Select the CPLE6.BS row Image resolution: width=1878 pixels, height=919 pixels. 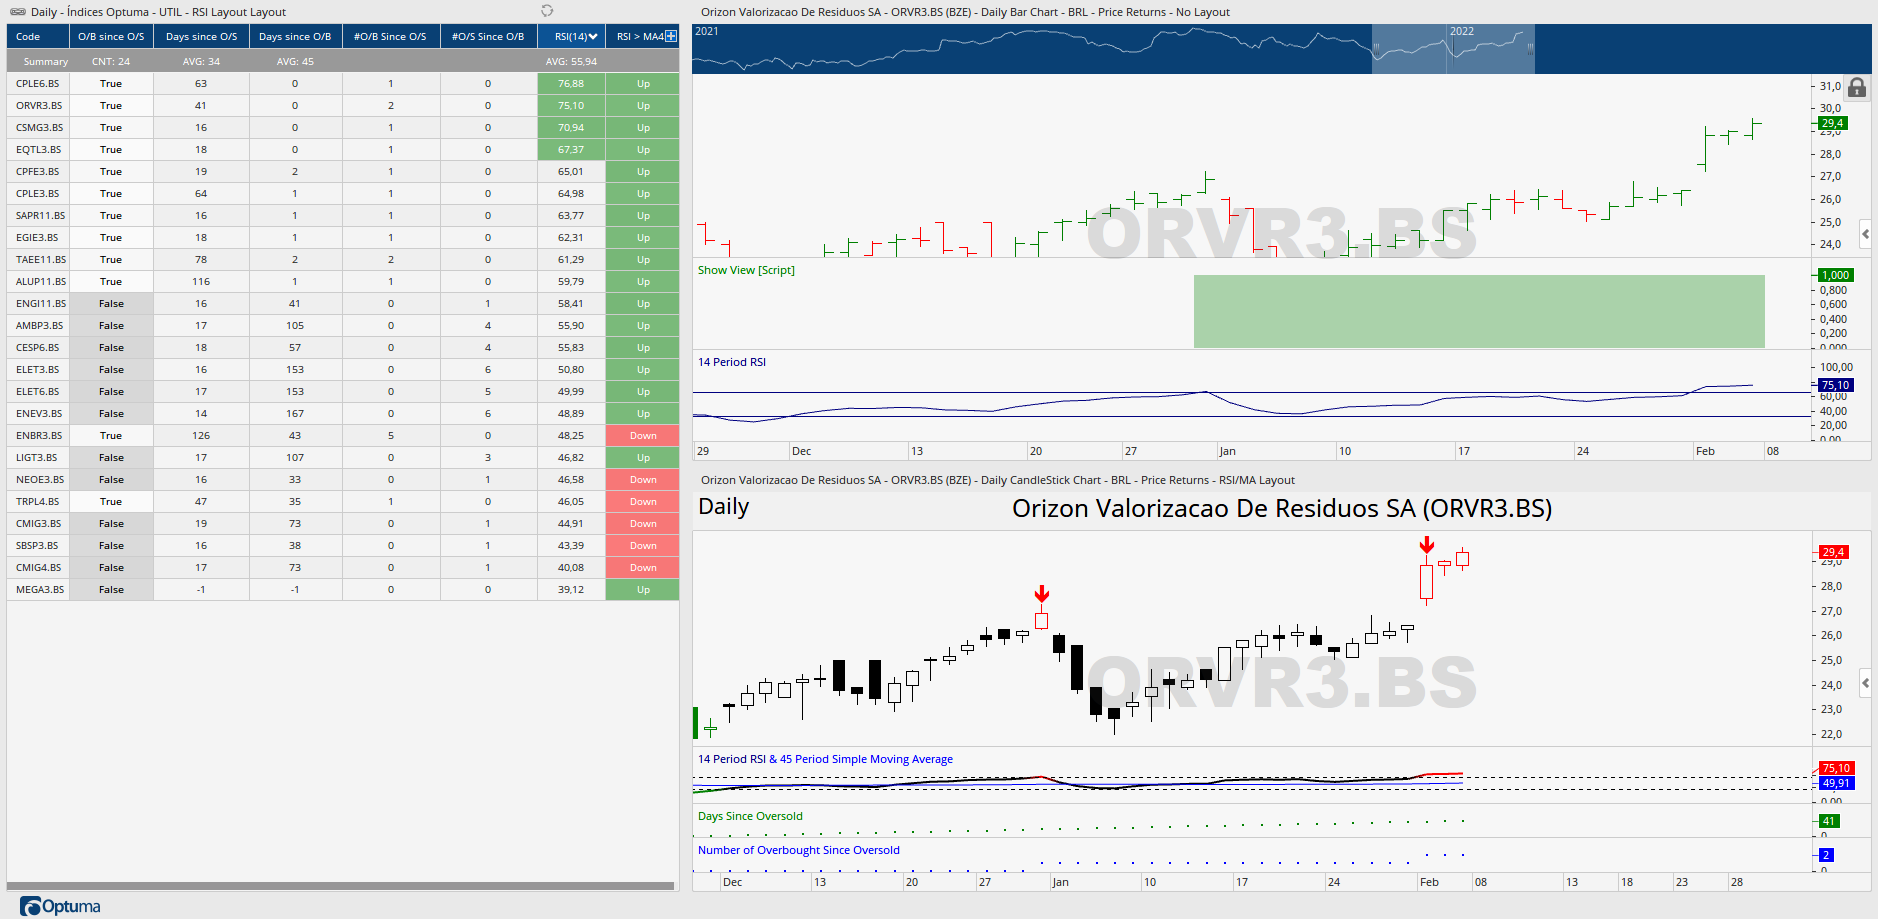click(343, 84)
